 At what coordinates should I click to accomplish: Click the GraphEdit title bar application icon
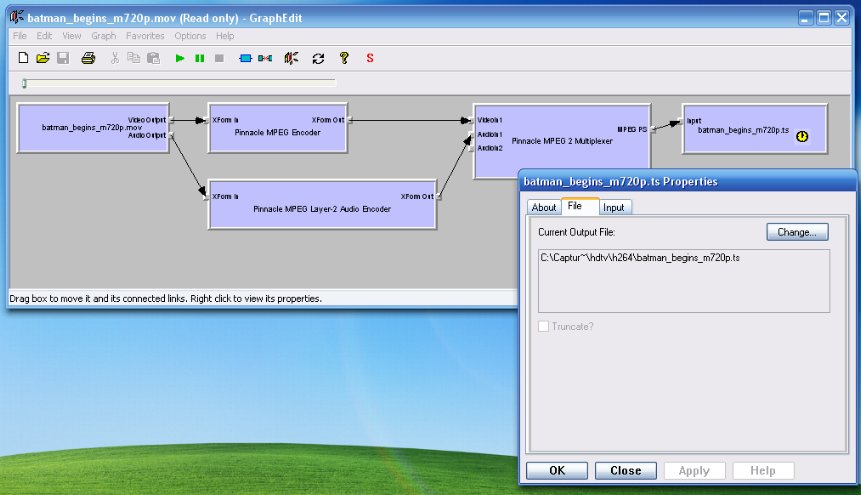point(16,17)
